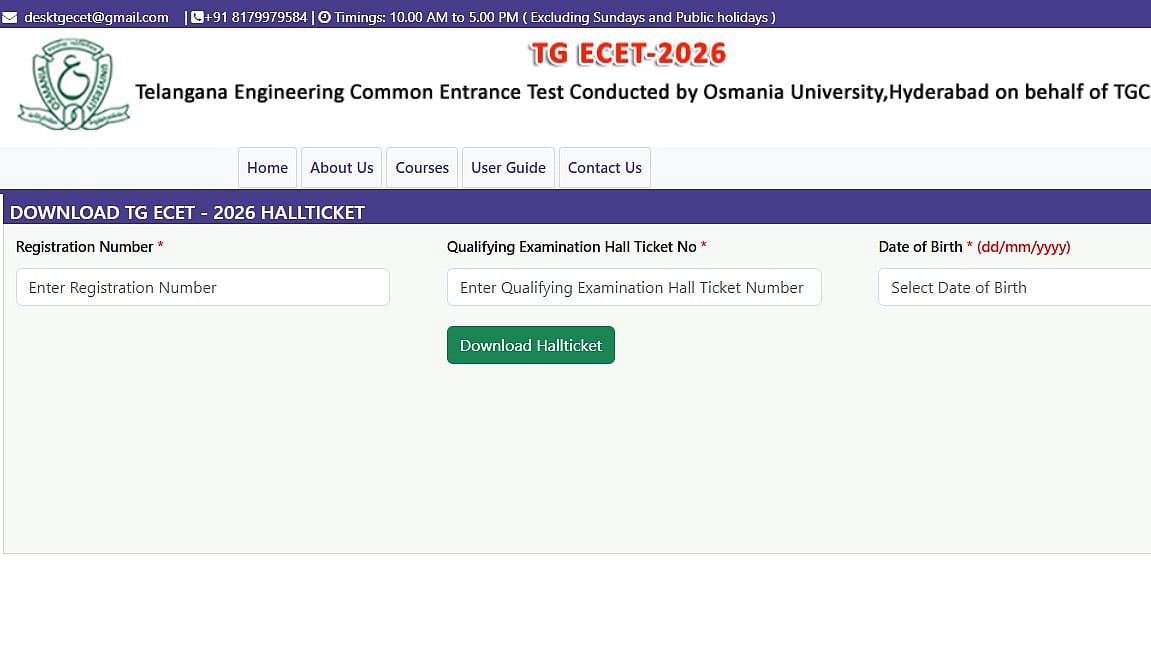Open the Contact Us menu item
This screenshot has width=1151, height=648.
click(605, 168)
